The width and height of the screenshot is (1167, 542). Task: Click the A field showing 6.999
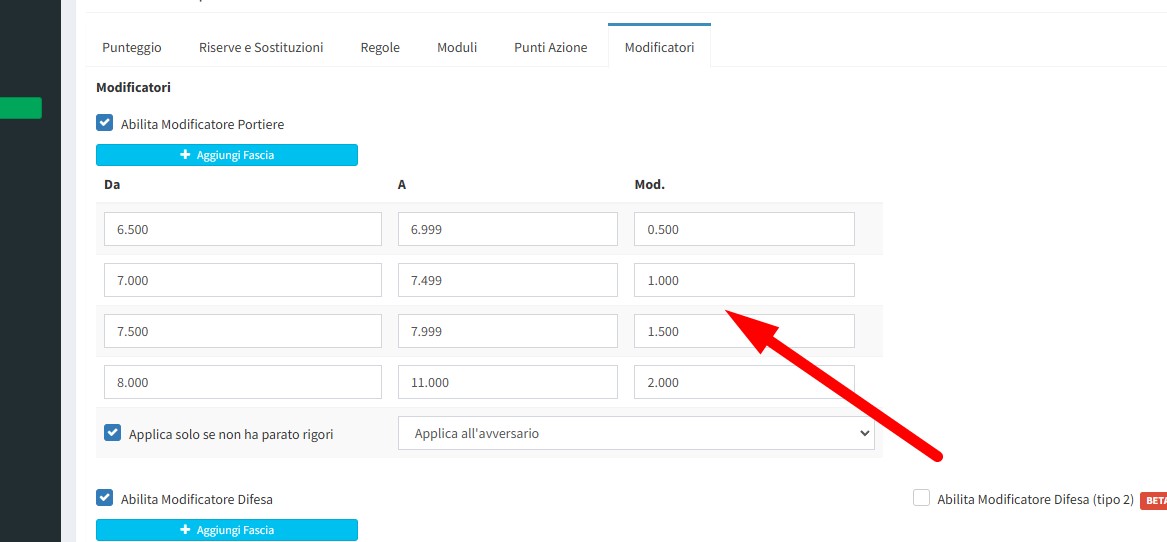click(507, 229)
